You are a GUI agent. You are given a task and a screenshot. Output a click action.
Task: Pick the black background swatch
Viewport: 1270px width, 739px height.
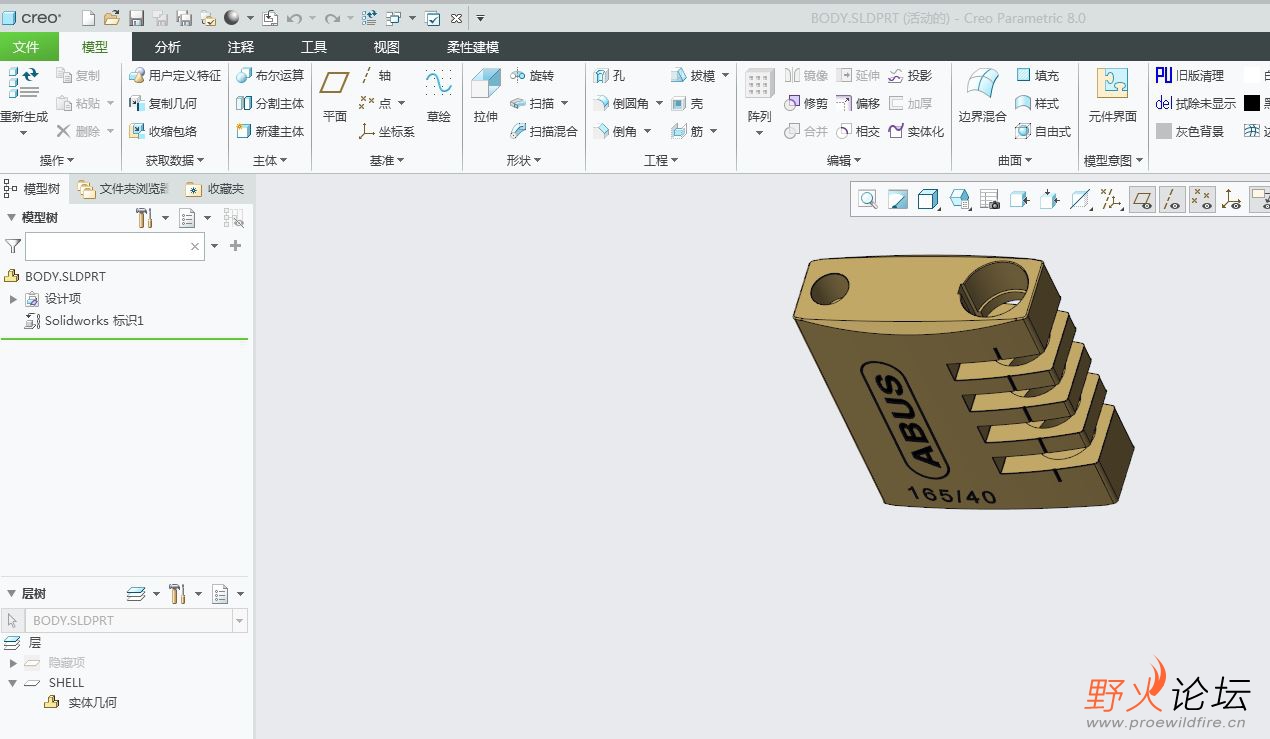1252,104
